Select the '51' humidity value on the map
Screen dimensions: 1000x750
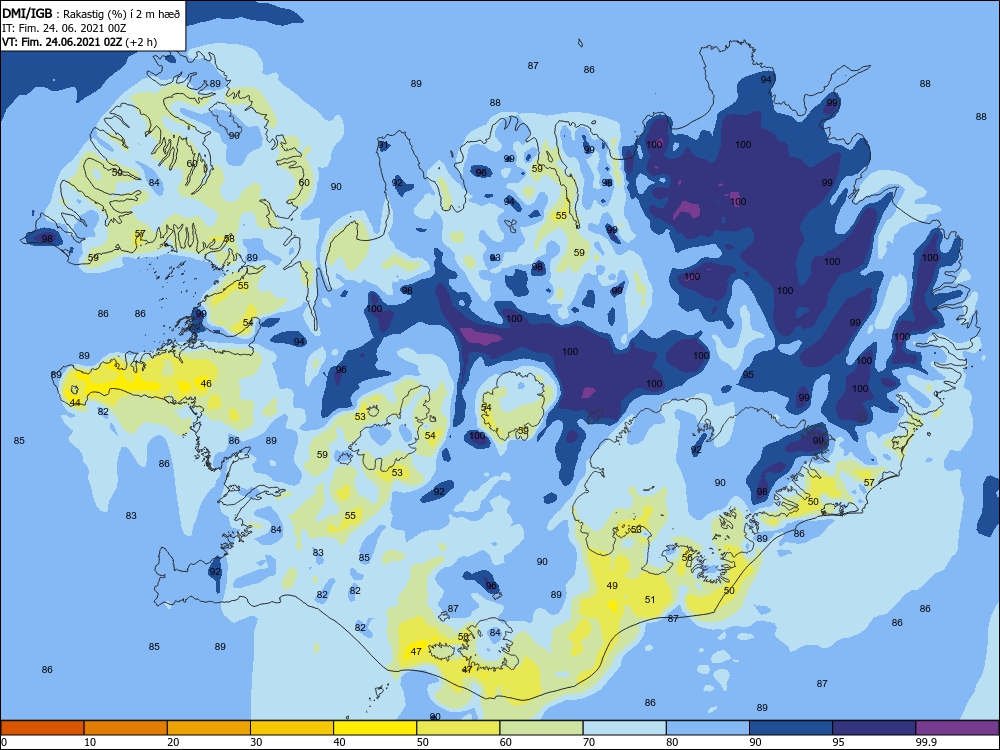click(x=650, y=599)
